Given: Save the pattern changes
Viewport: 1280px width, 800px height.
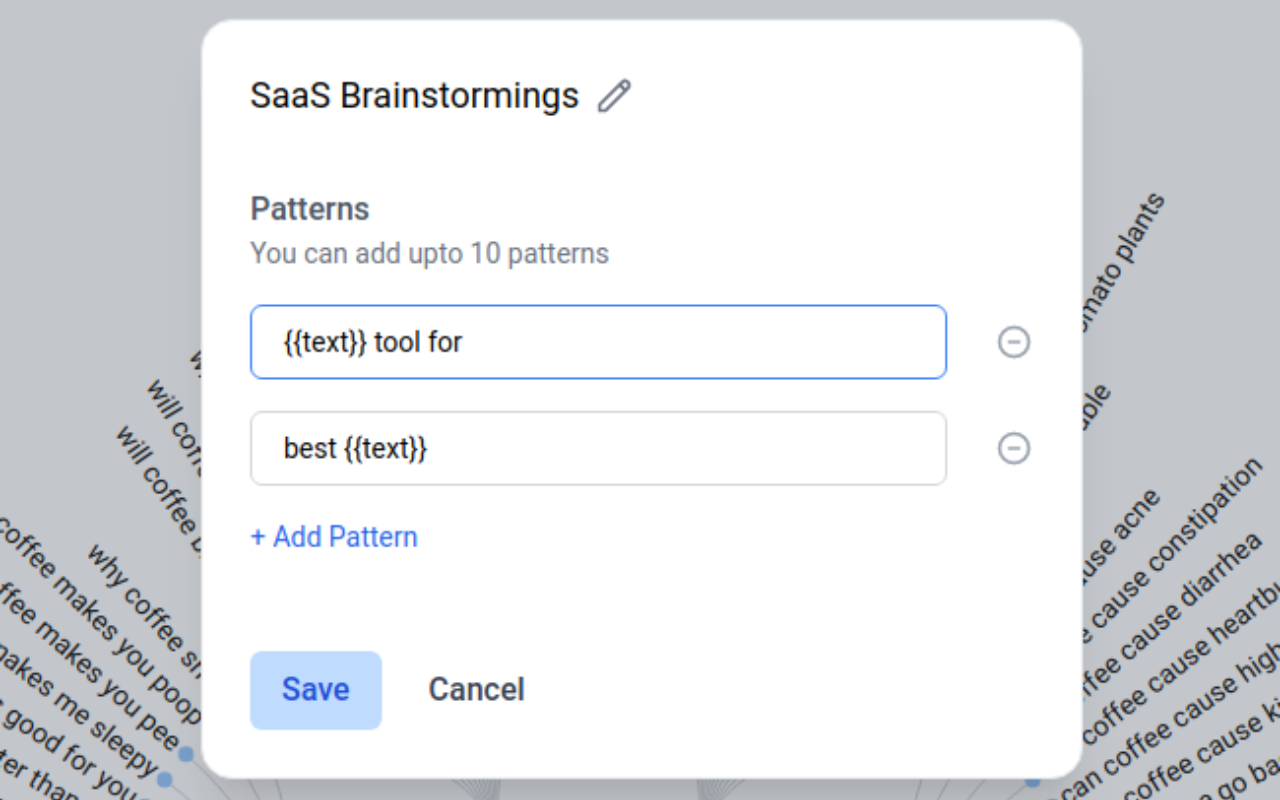Looking at the screenshot, I should point(316,690).
